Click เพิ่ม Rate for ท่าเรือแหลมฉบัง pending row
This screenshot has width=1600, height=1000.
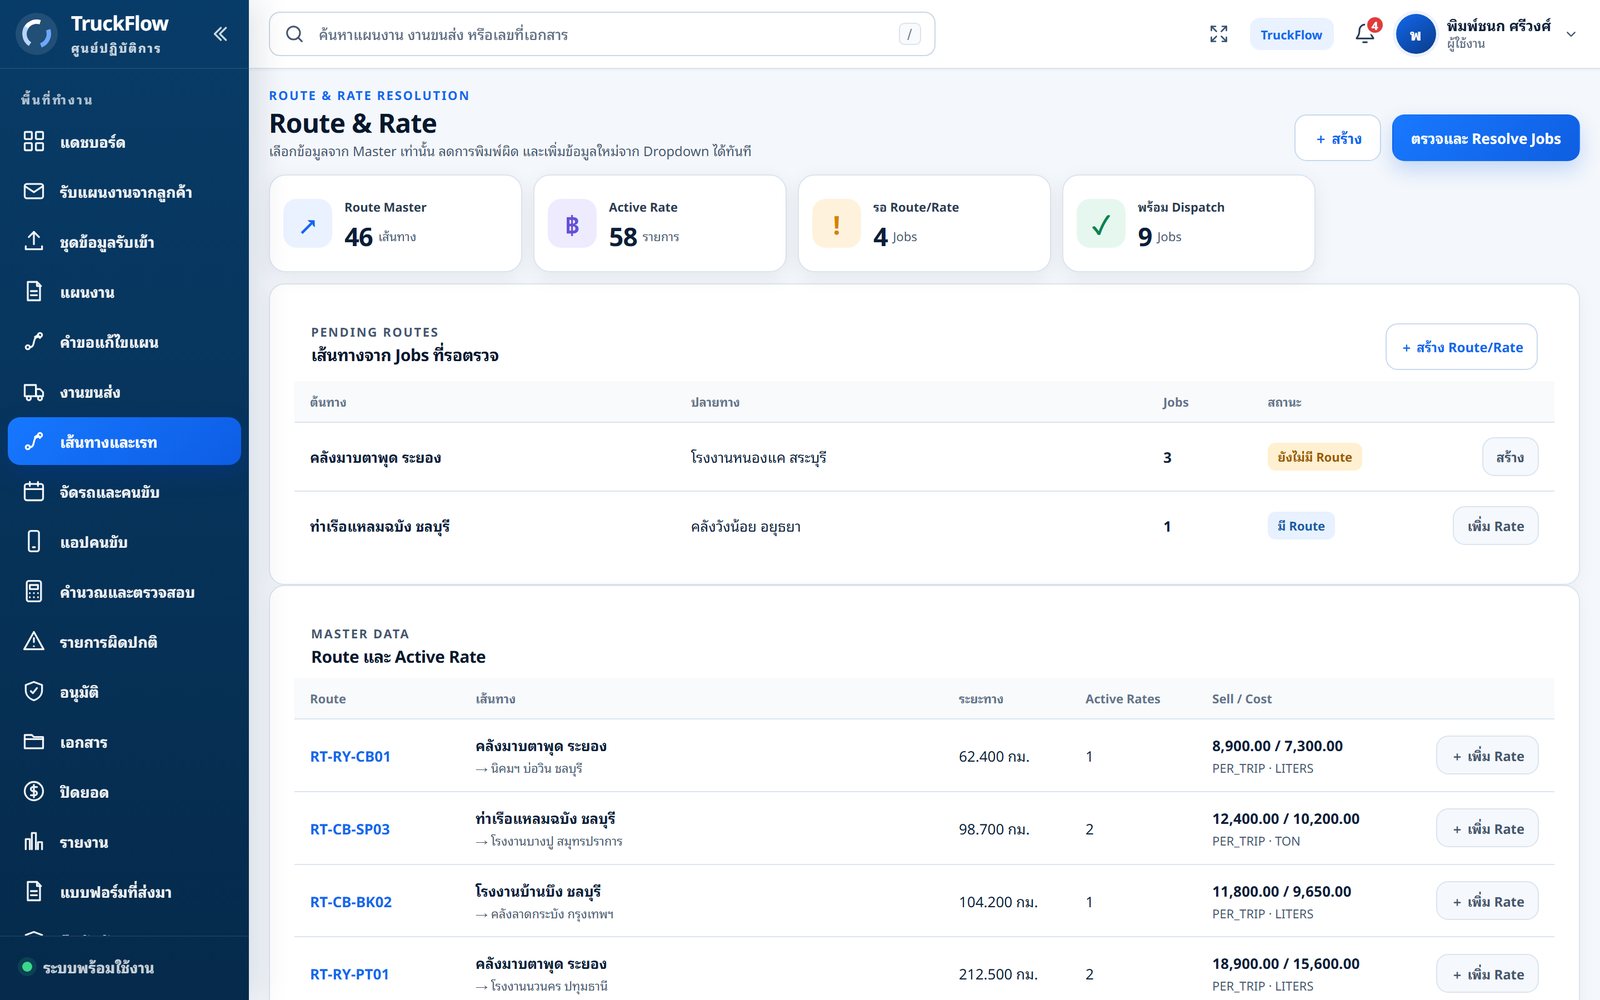(x=1495, y=526)
